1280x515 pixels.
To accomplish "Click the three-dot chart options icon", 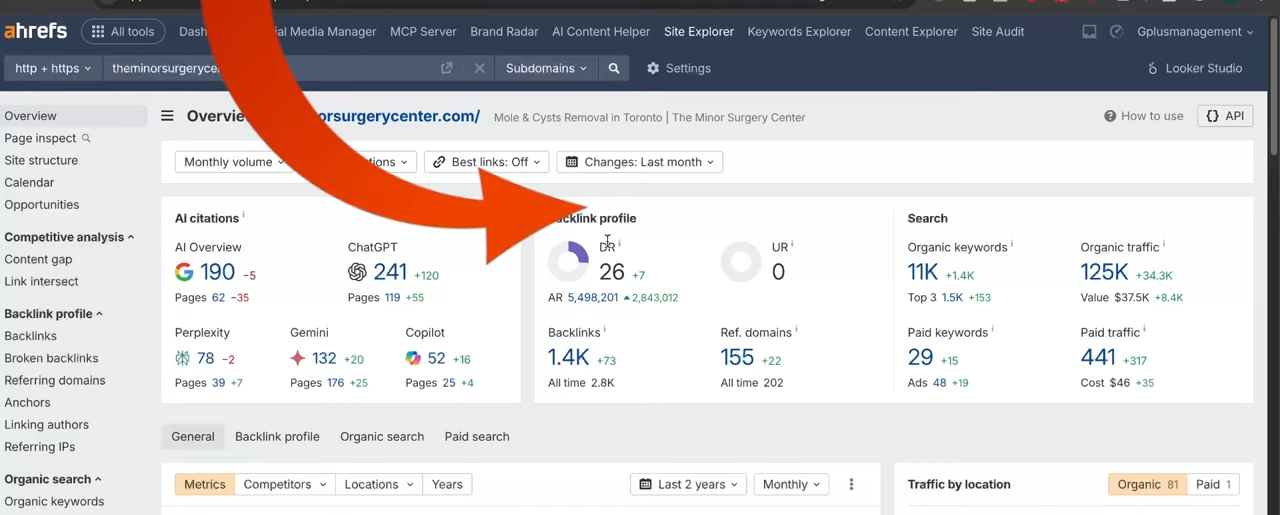I will point(851,484).
